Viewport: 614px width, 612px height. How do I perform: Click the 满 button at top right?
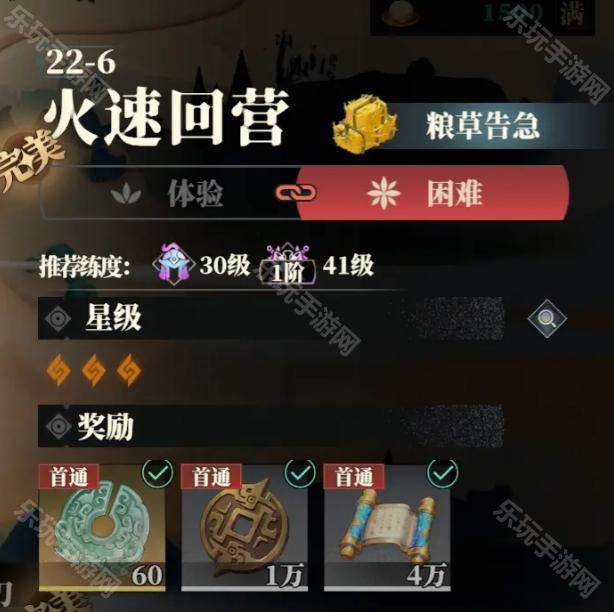(573, 16)
